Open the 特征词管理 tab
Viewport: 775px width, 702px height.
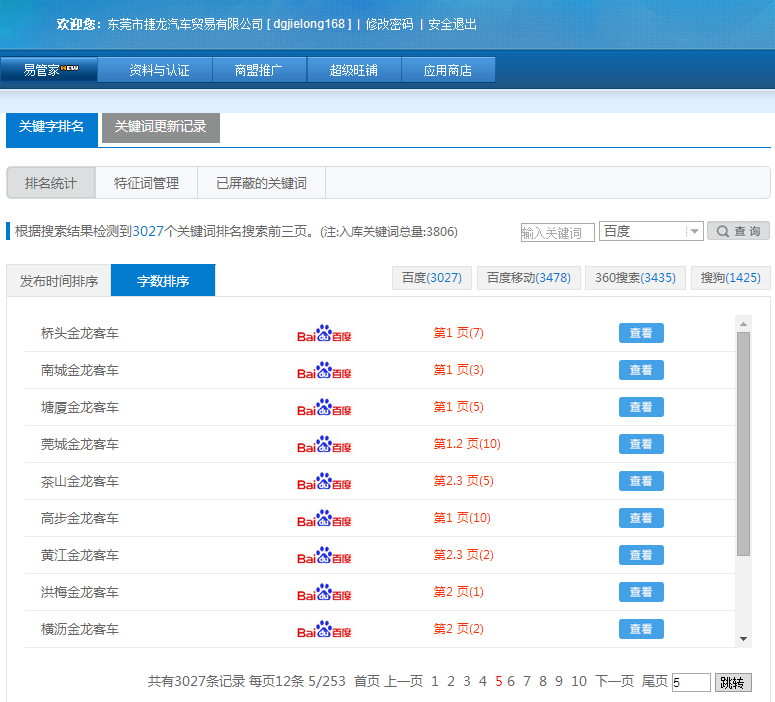tap(146, 183)
